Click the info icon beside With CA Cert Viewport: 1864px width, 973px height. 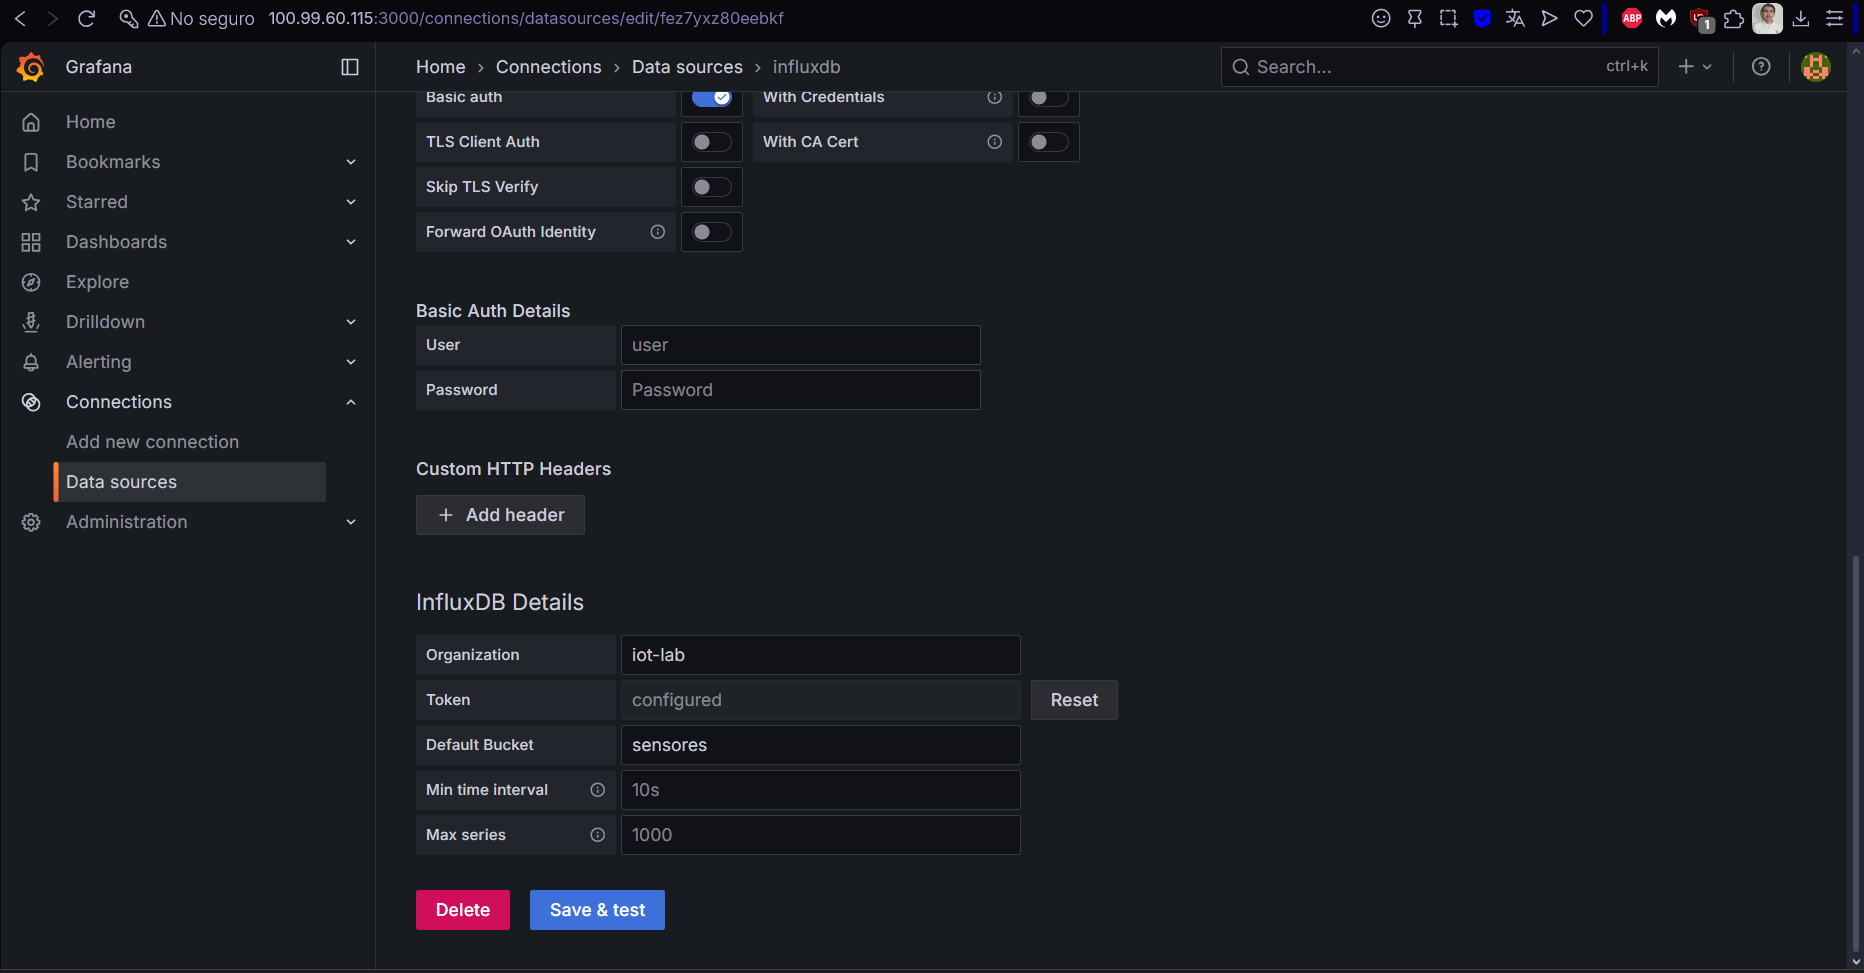[994, 142]
